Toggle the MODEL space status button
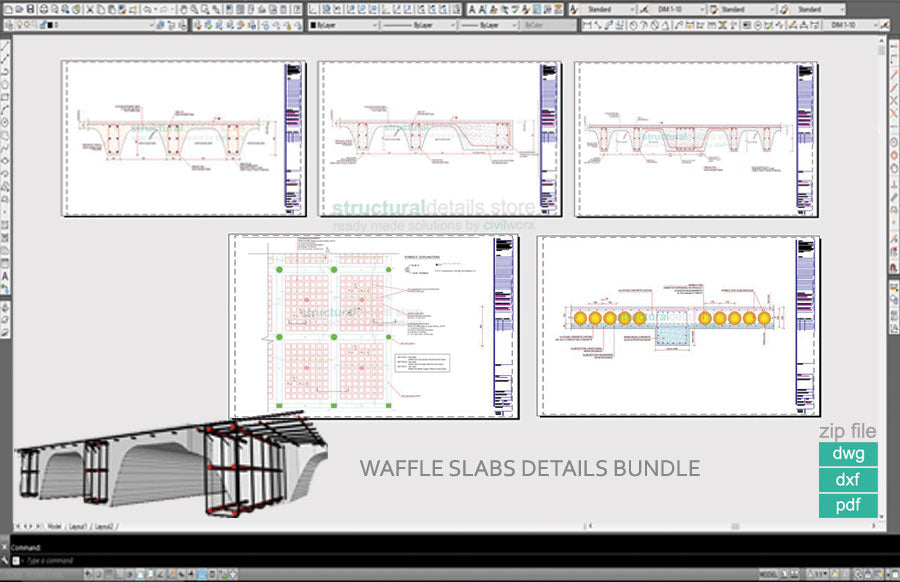 768,574
